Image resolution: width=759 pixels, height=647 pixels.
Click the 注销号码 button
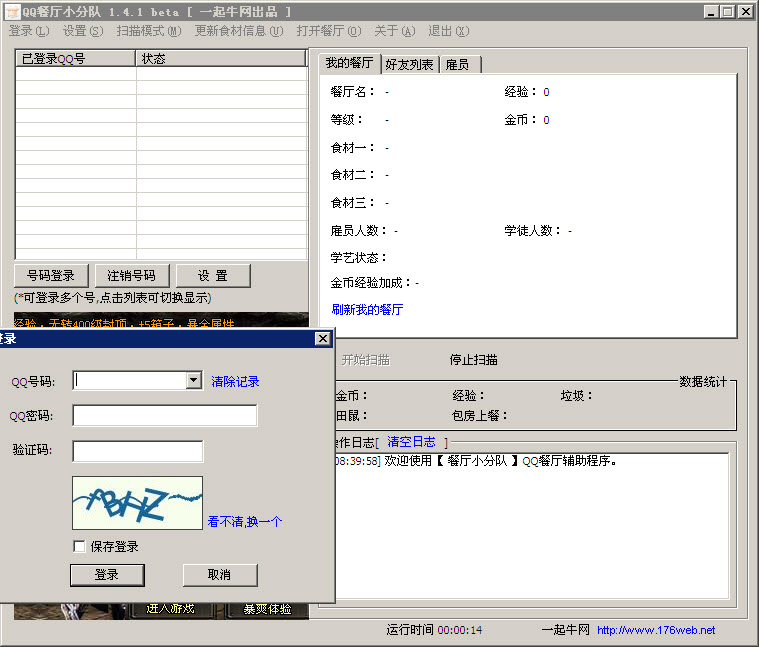click(x=132, y=276)
